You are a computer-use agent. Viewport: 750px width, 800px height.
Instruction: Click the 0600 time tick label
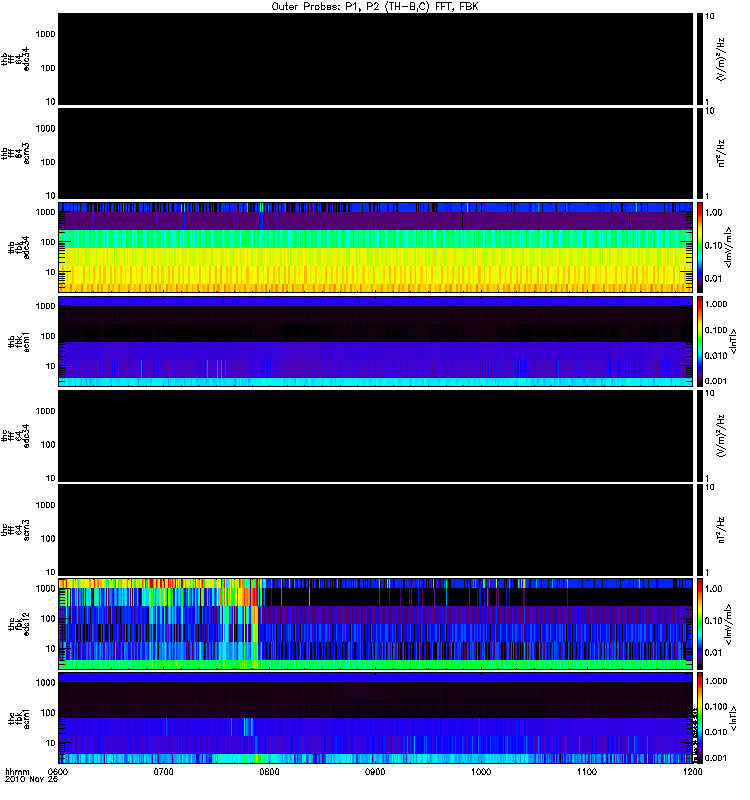point(58,772)
